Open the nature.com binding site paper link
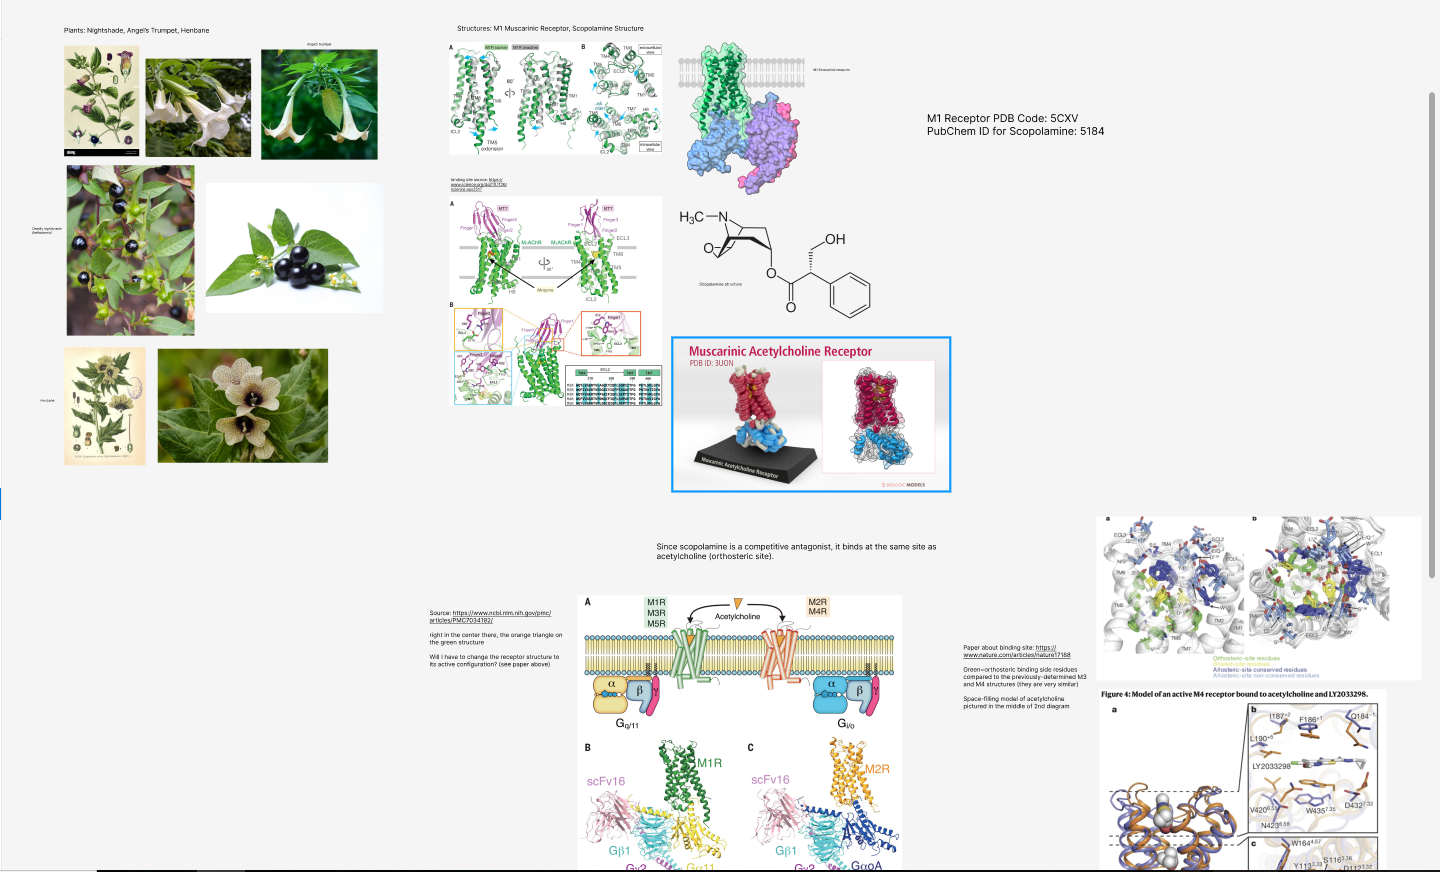This screenshot has width=1440, height=872. 1017,651
